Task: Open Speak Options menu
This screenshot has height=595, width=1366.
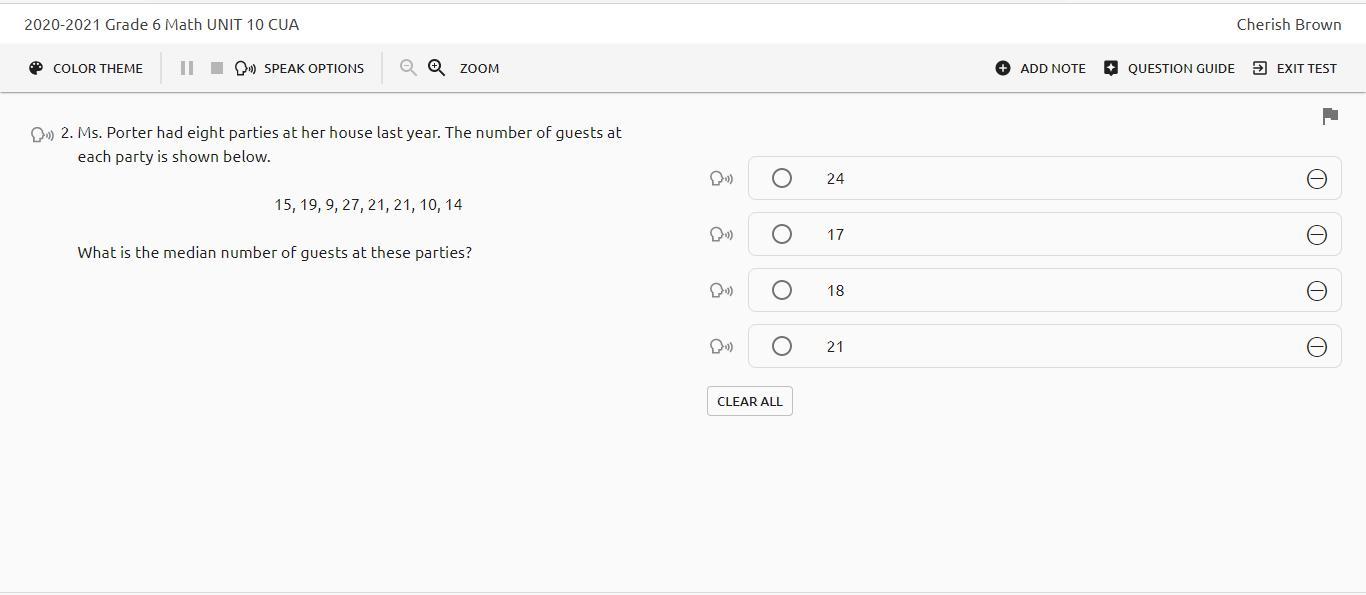Action: click(300, 68)
